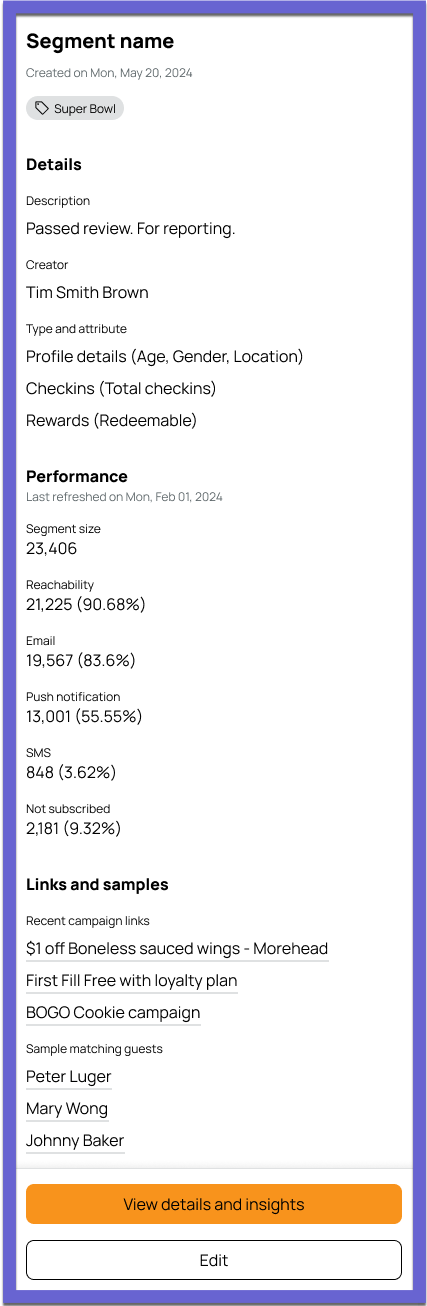
Task: Open View details and insights
Action: click(x=214, y=1204)
